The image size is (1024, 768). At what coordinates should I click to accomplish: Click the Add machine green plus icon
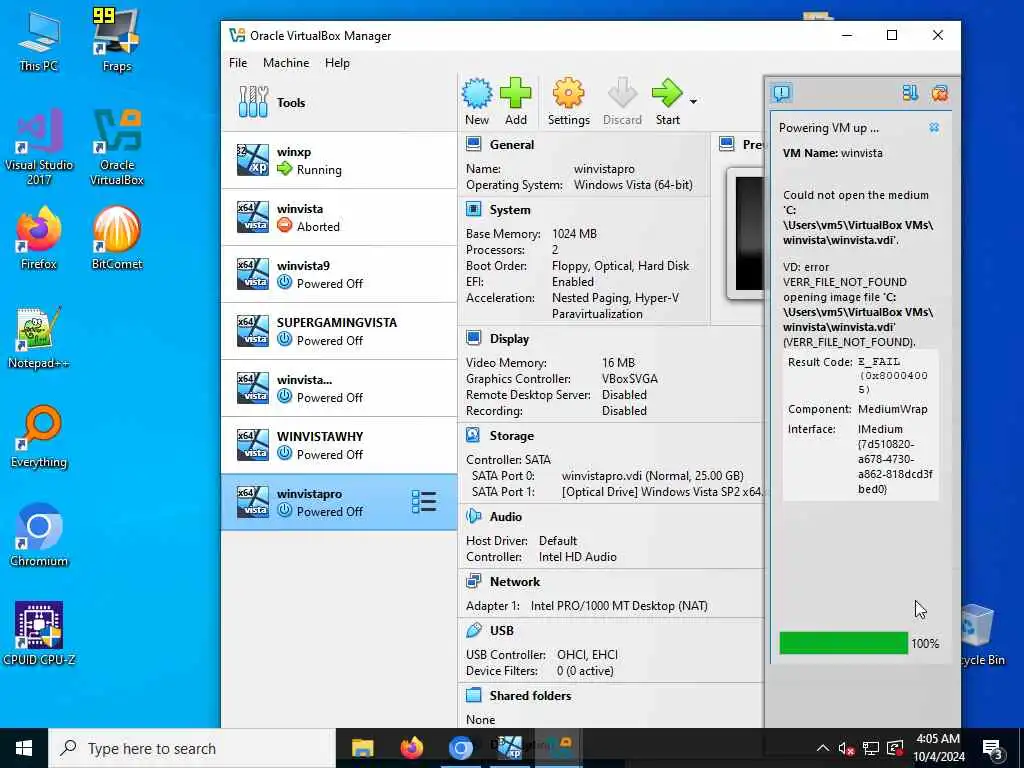pos(515,94)
